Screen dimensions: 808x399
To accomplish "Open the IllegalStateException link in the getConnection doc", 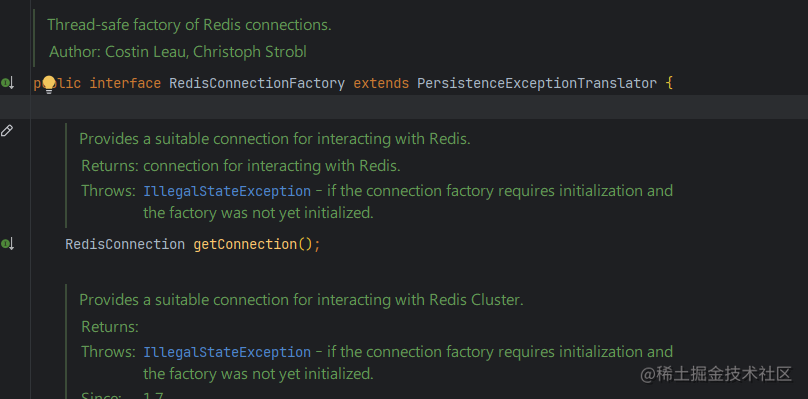I will point(227,191).
